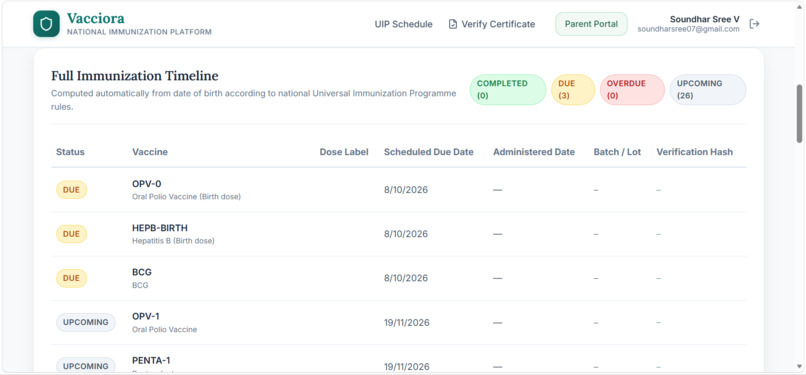Click the 19/11/2026 date in OPV-1 row
This screenshot has width=806, height=375.
(x=407, y=323)
